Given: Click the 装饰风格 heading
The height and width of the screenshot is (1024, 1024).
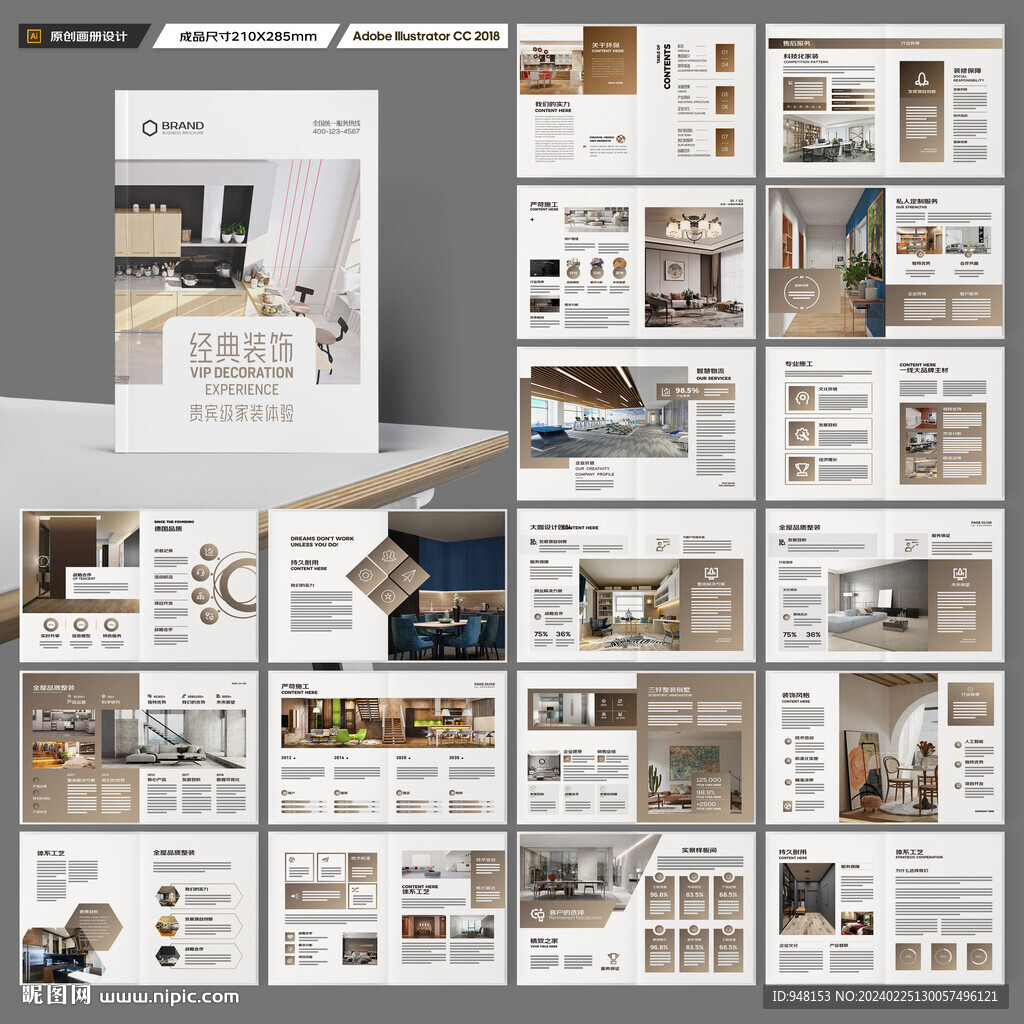Looking at the screenshot, I should coord(795,696).
